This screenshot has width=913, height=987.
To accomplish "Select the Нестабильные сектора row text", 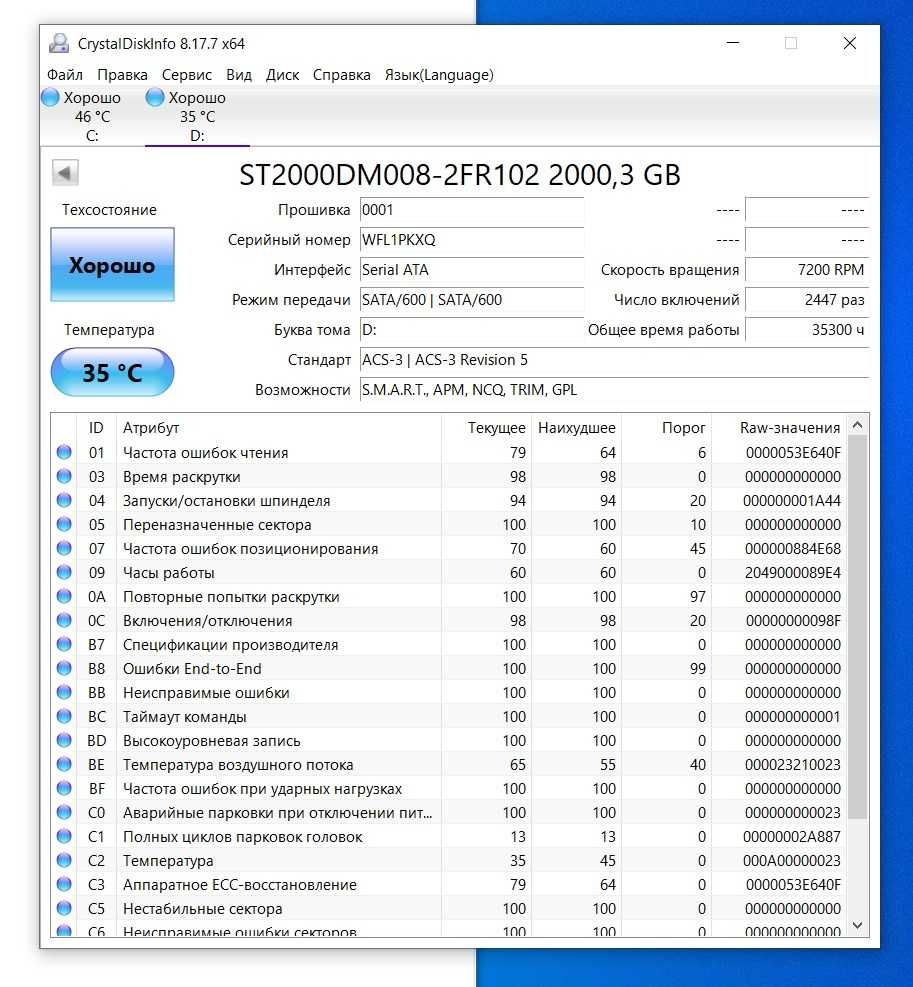I will (202, 908).
